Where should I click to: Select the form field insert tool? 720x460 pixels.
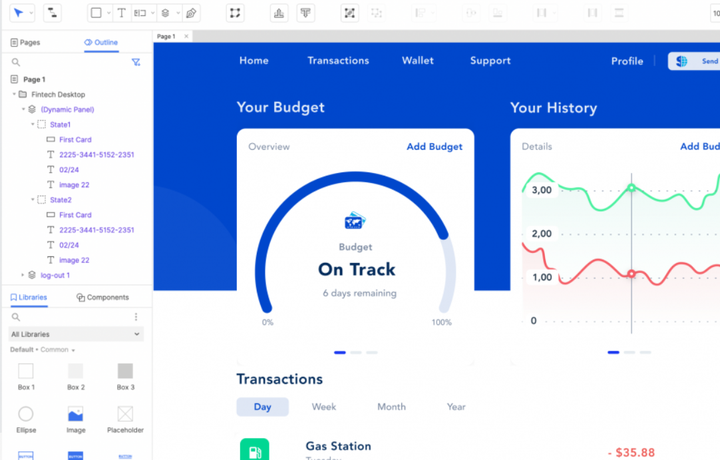pos(140,13)
